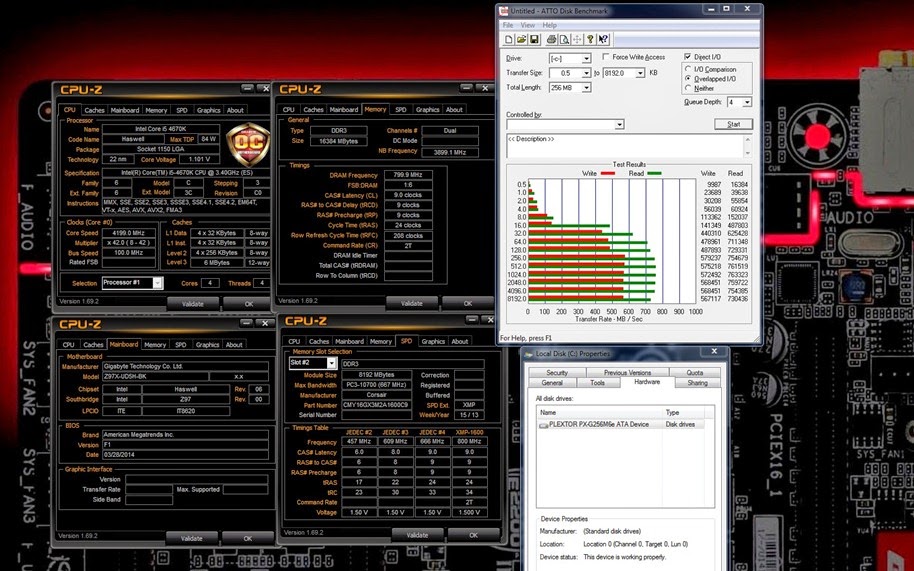Switch to Caches tab in CPU-Z processor window
914x571 pixels.
(x=94, y=110)
